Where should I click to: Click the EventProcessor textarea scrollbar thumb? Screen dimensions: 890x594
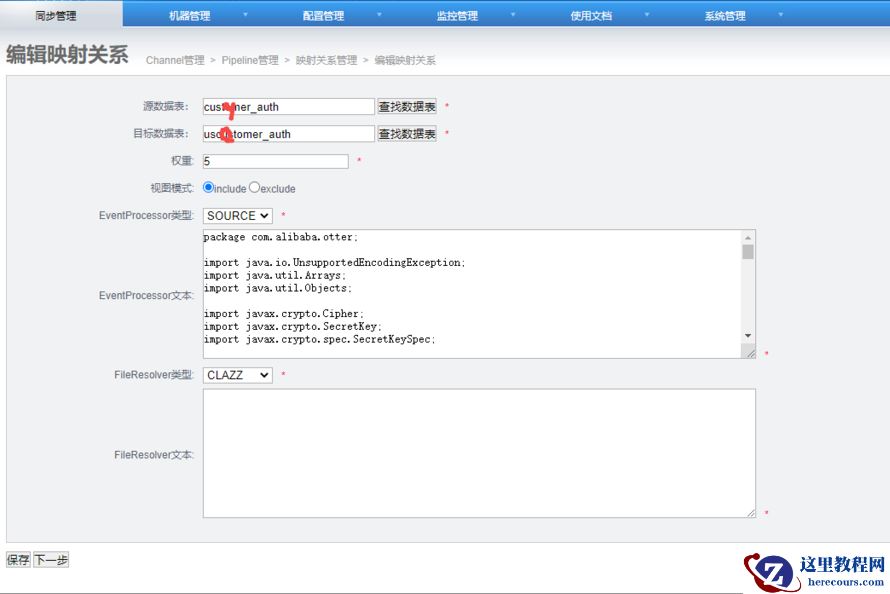pyautogui.click(x=748, y=252)
